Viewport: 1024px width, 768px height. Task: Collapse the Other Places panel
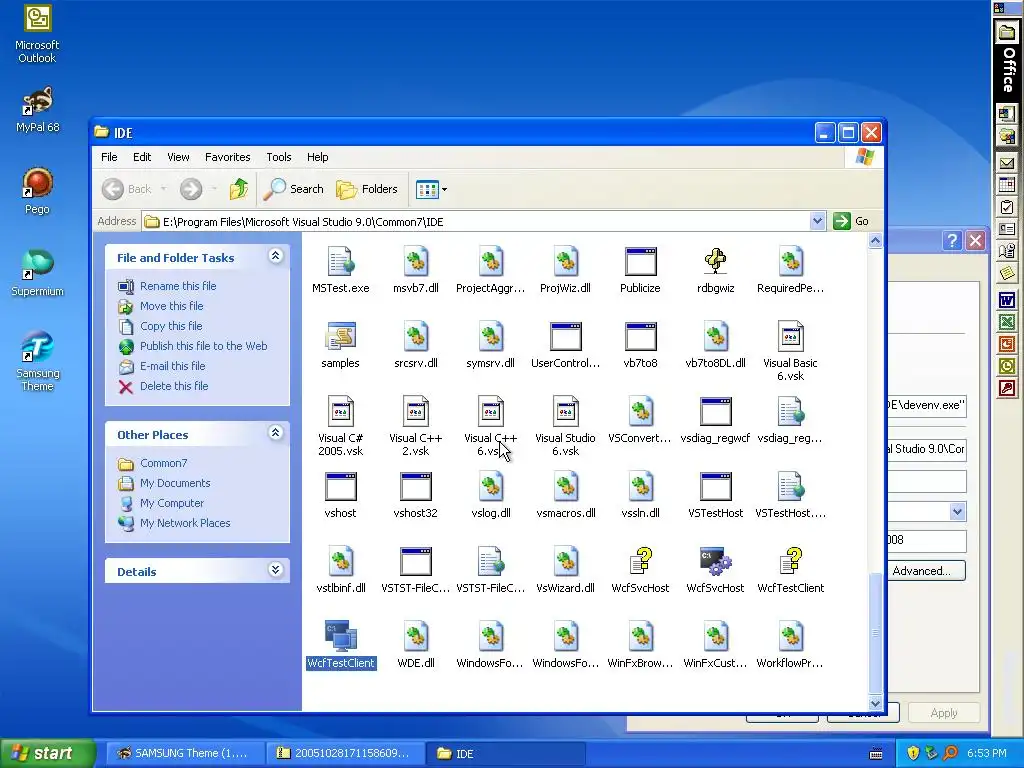[x=276, y=433]
